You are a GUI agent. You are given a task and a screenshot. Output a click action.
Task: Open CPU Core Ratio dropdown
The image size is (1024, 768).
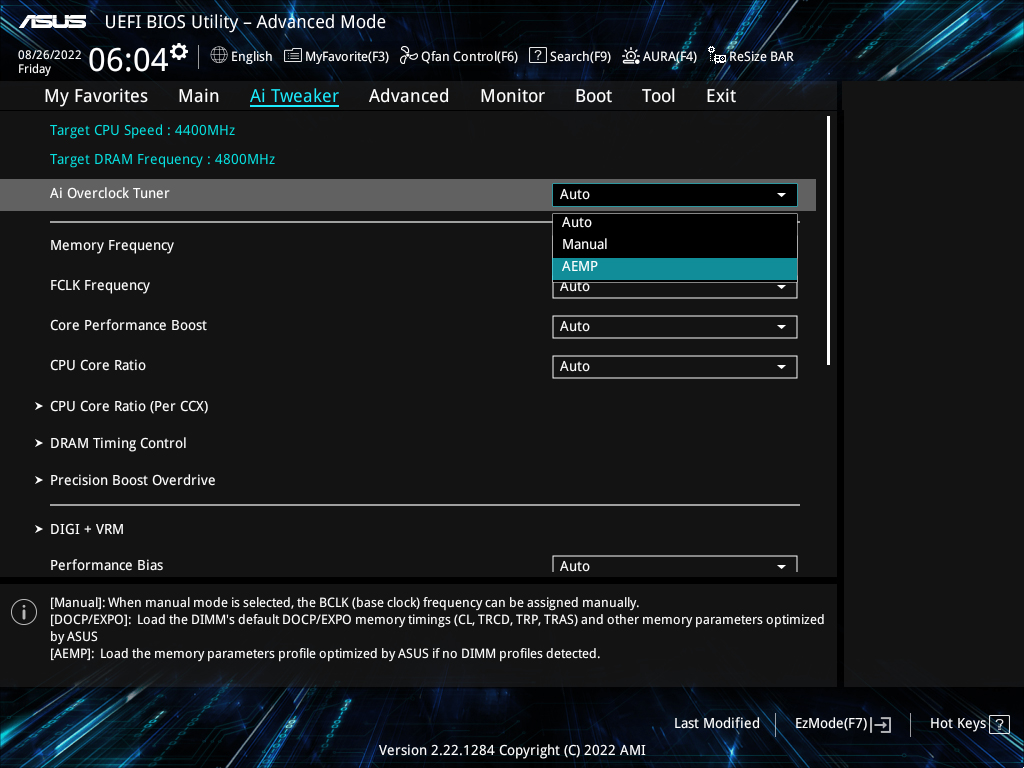point(674,366)
